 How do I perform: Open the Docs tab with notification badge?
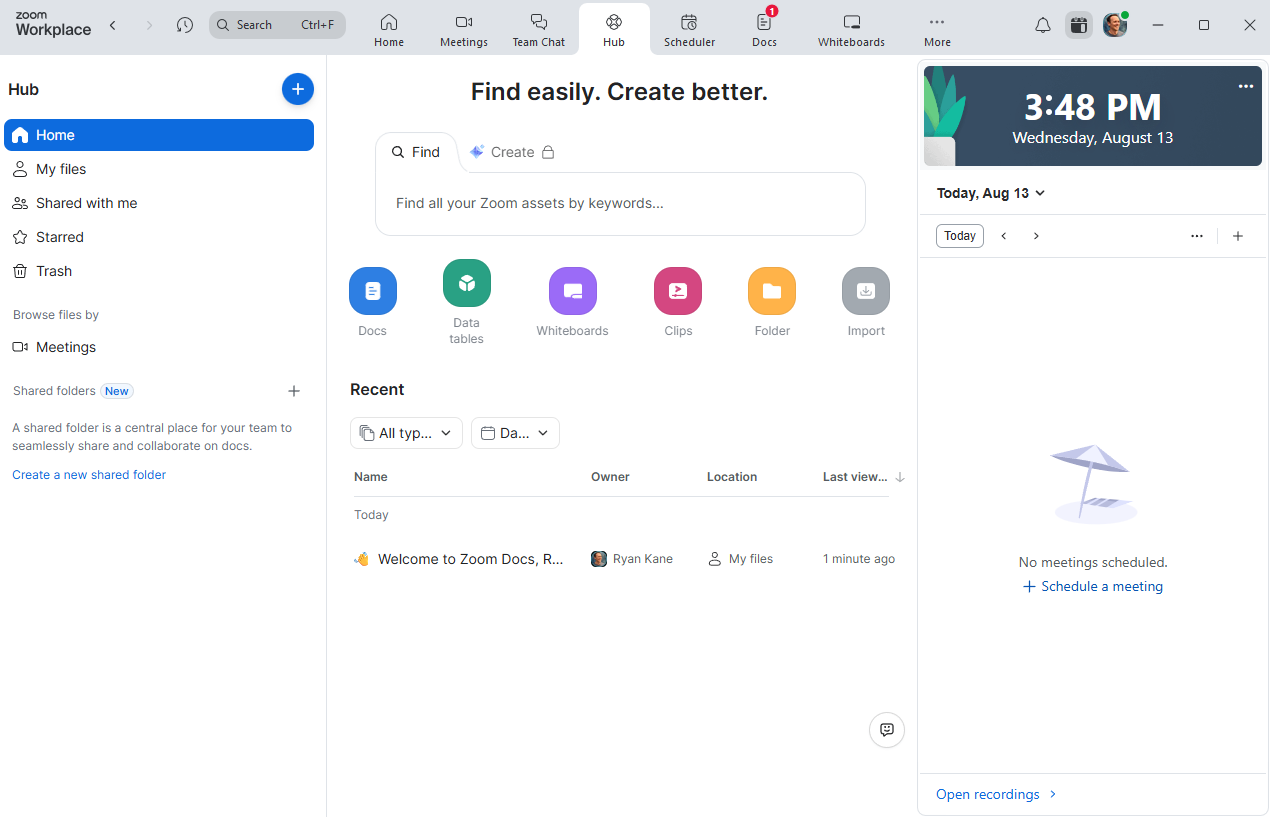point(765,30)
